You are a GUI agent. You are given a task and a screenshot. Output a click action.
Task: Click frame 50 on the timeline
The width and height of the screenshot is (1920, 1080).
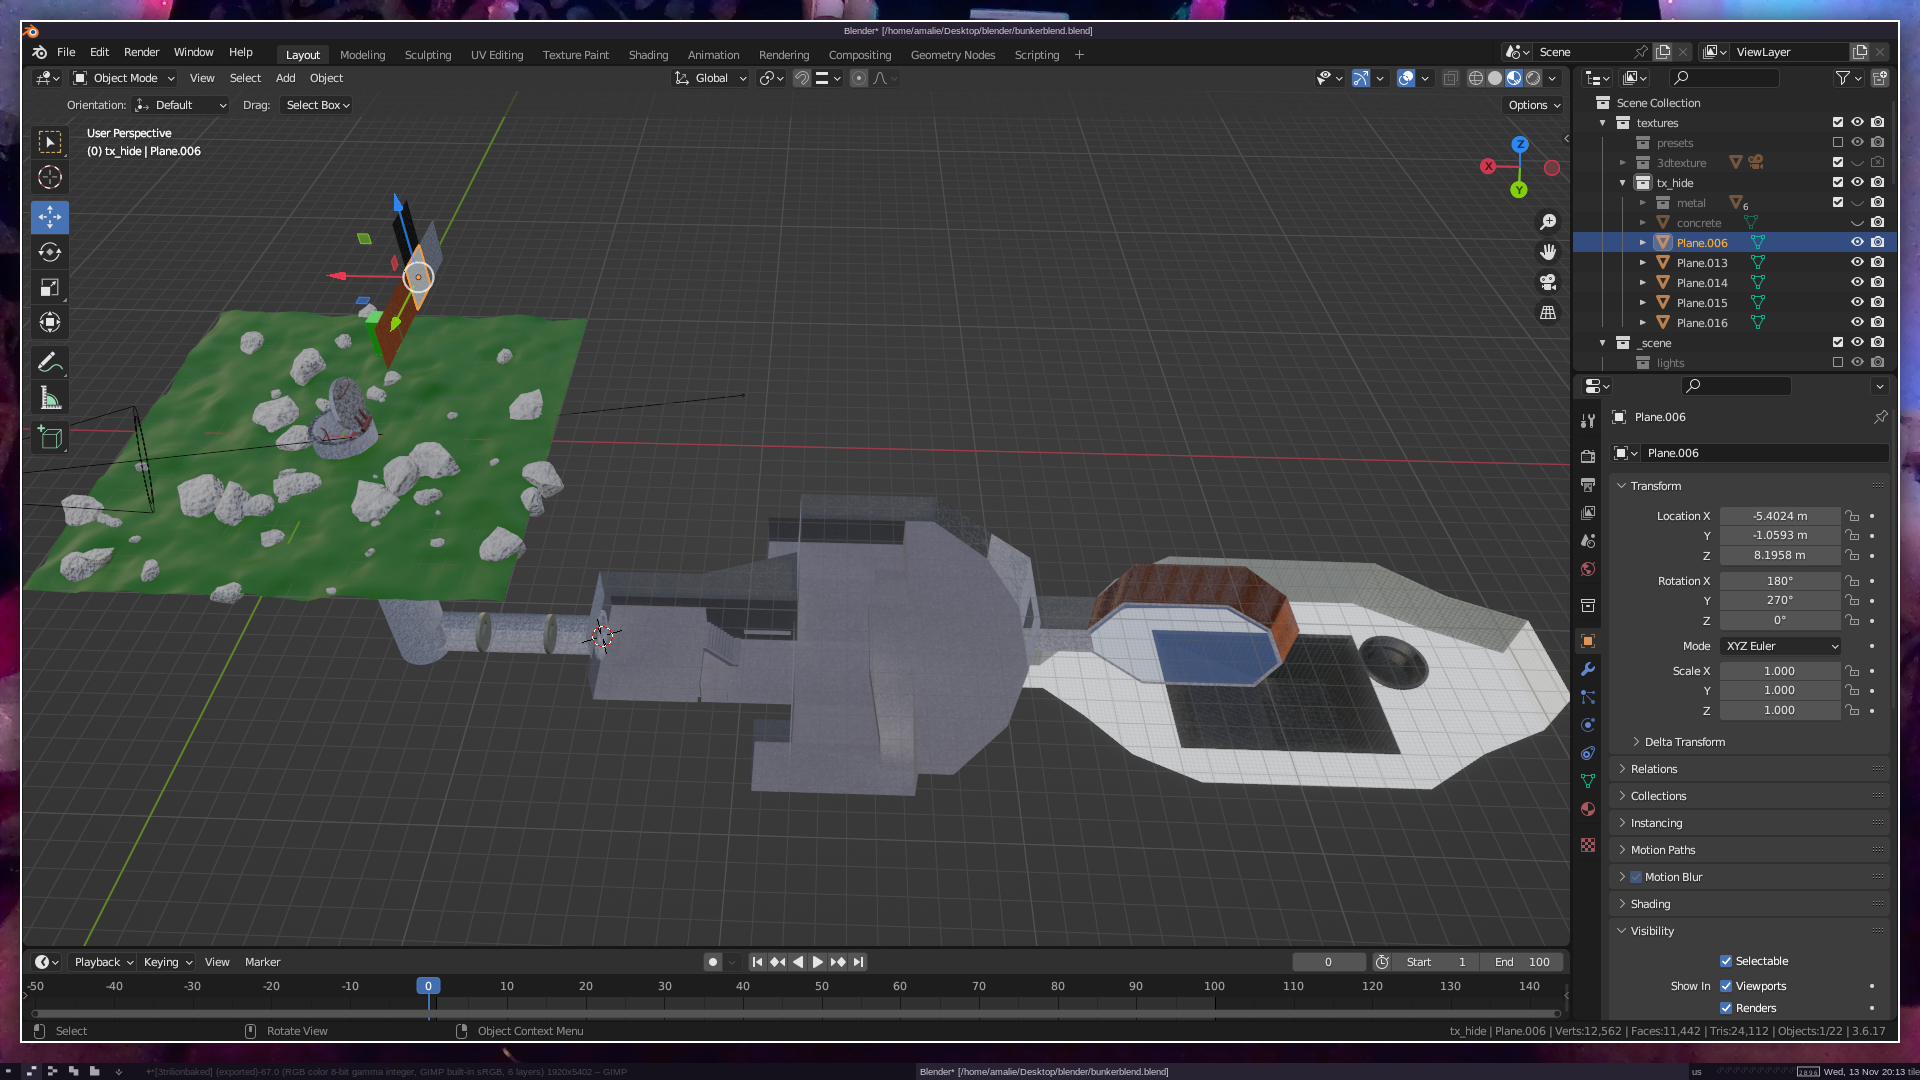click(x=821, y=987)
